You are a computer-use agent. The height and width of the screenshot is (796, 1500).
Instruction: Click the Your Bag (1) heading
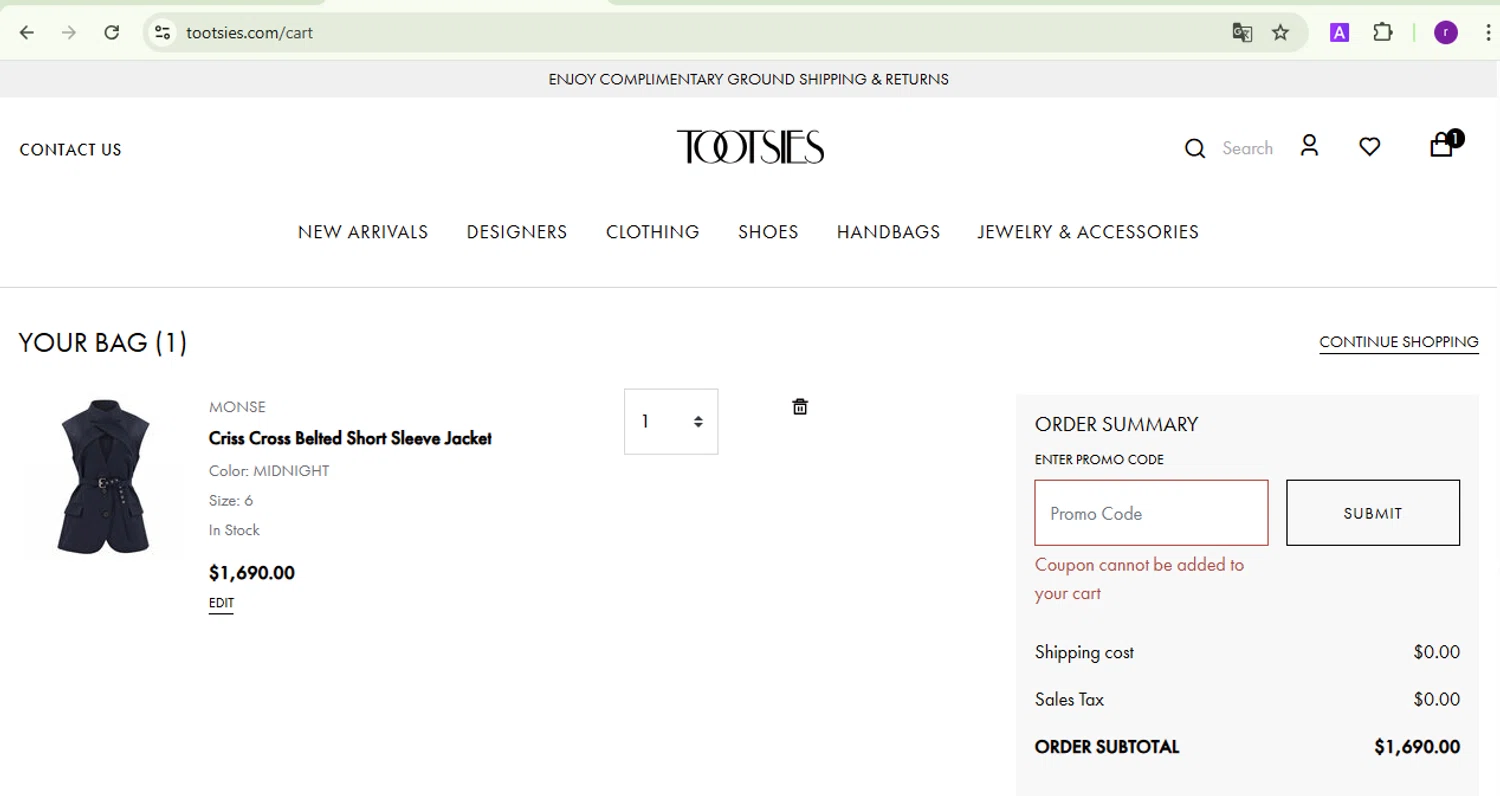pyautogui.click(x=103, y=343)
